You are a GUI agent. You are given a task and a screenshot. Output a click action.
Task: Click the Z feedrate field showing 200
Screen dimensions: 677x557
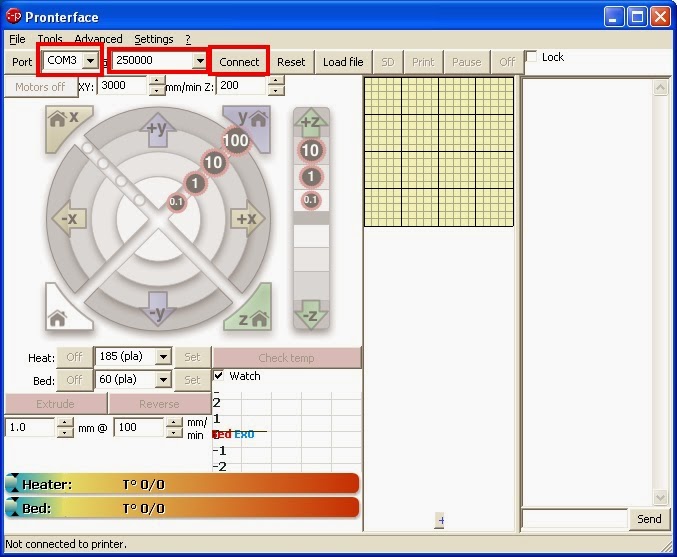coord(242,85)
